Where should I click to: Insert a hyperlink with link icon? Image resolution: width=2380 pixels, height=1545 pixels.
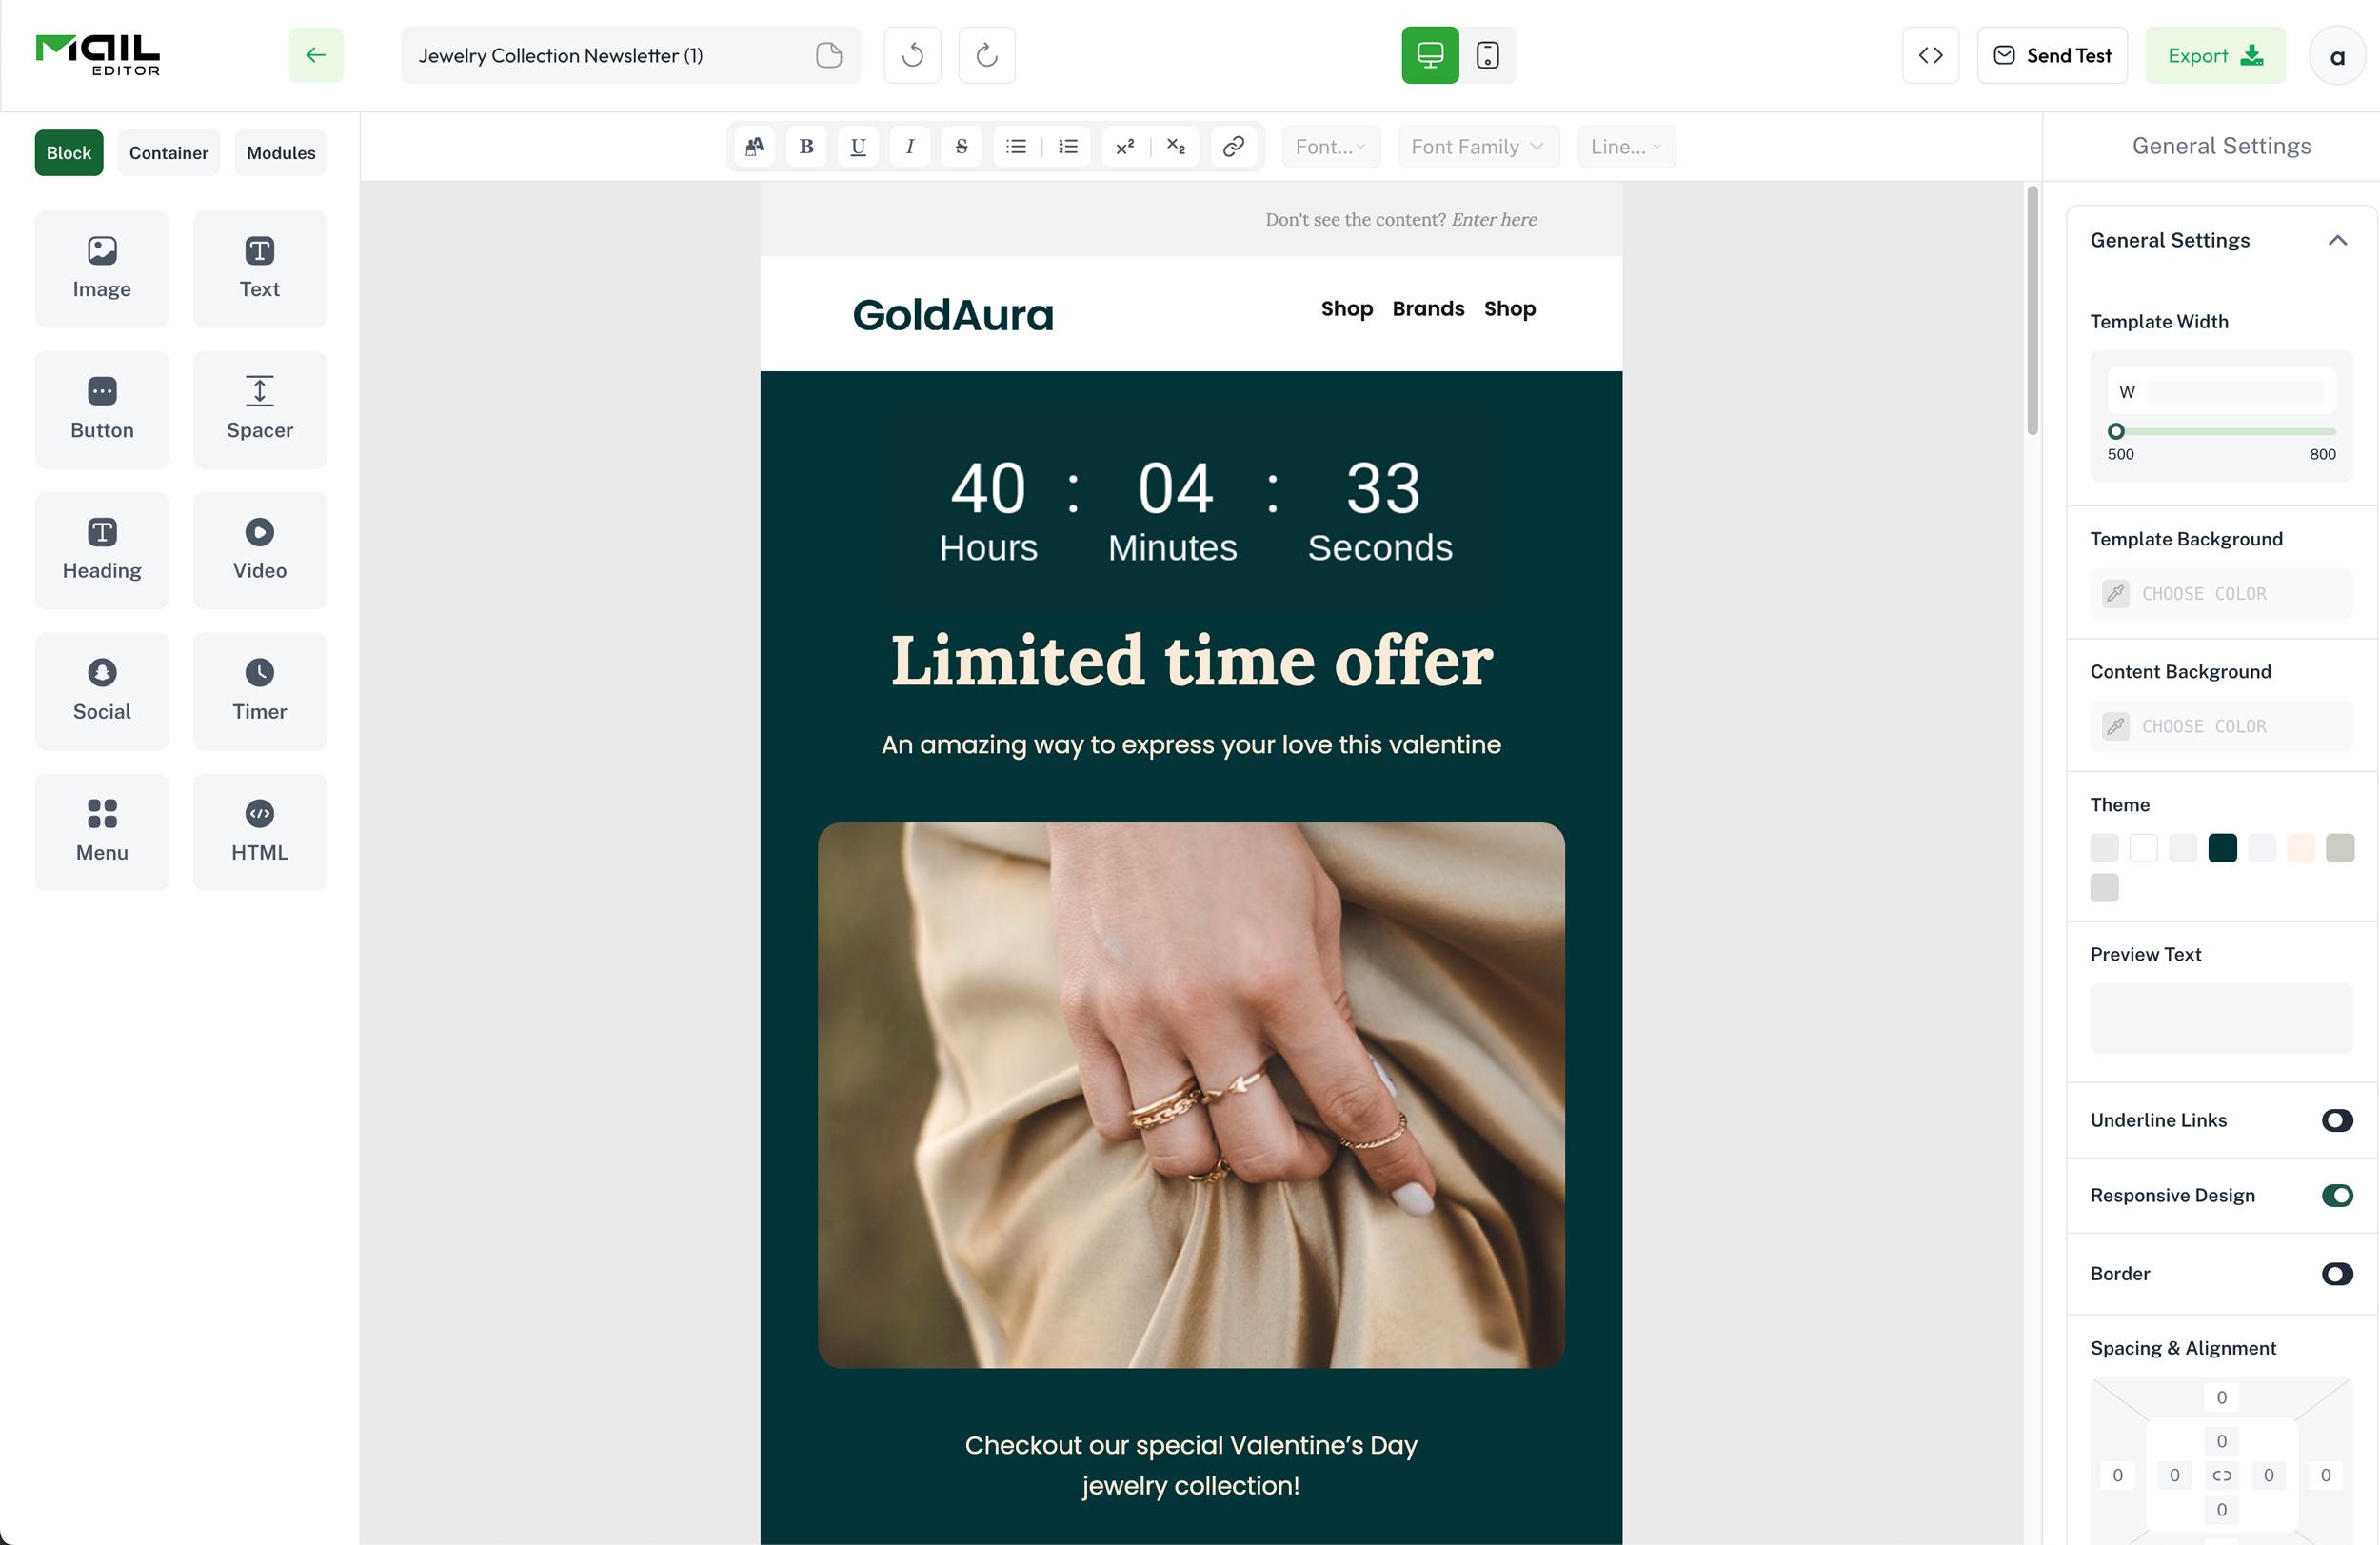pyautogui.click(x=1233, y=147)
